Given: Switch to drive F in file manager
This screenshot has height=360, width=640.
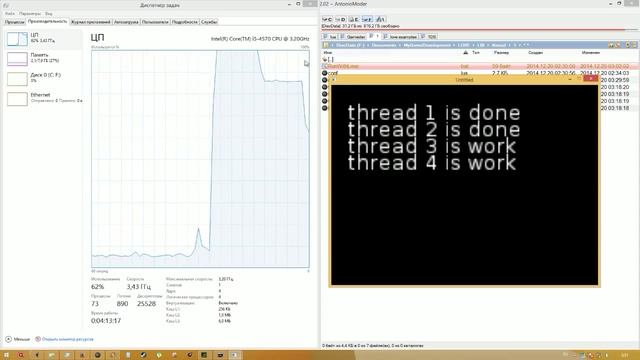Looking at the screenshot, I should coord(367,19).
